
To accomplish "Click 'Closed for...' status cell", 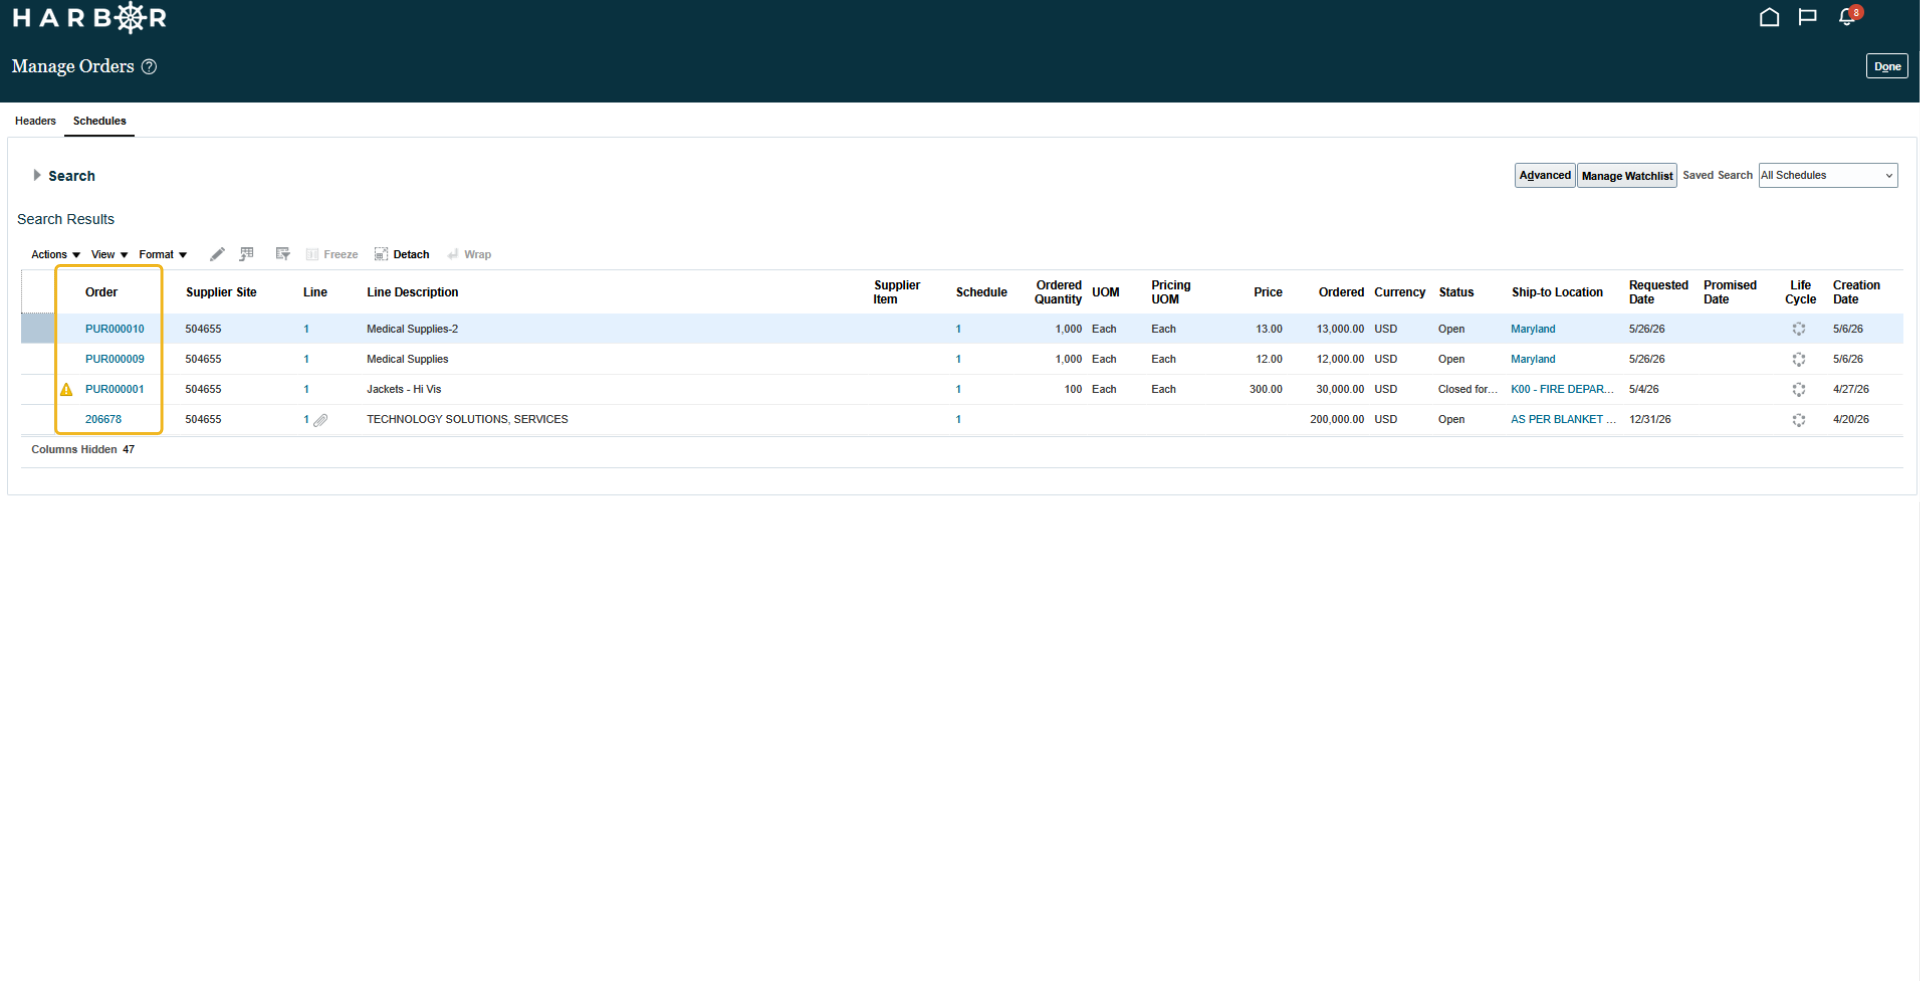I will [x=1467, y=390].
